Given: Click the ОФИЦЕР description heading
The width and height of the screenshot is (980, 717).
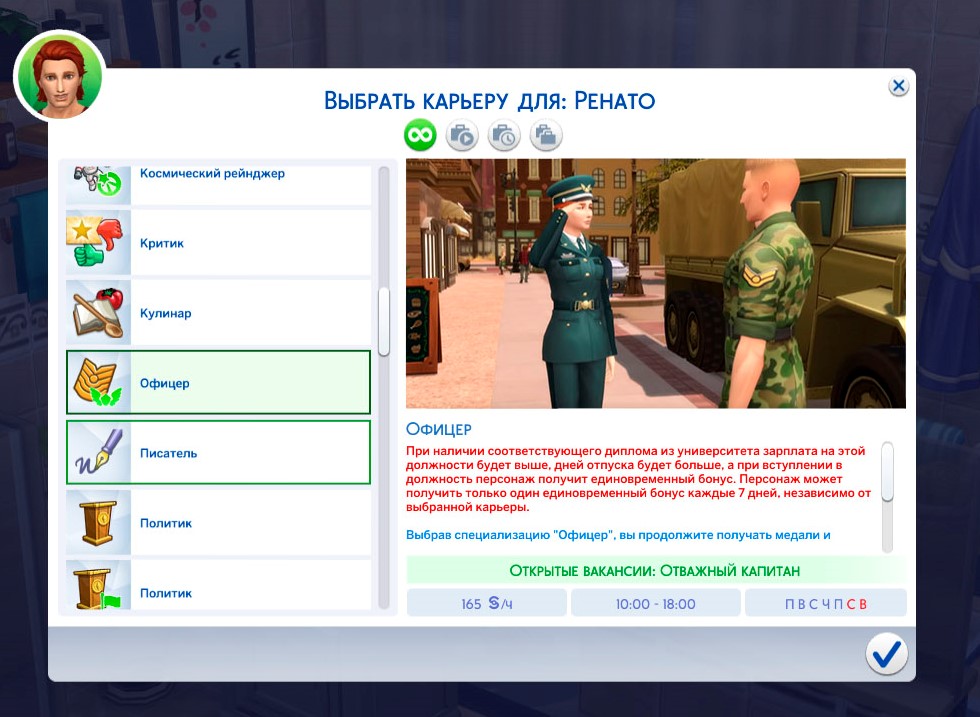Looking at the screenshot, I should coord(439,429).
